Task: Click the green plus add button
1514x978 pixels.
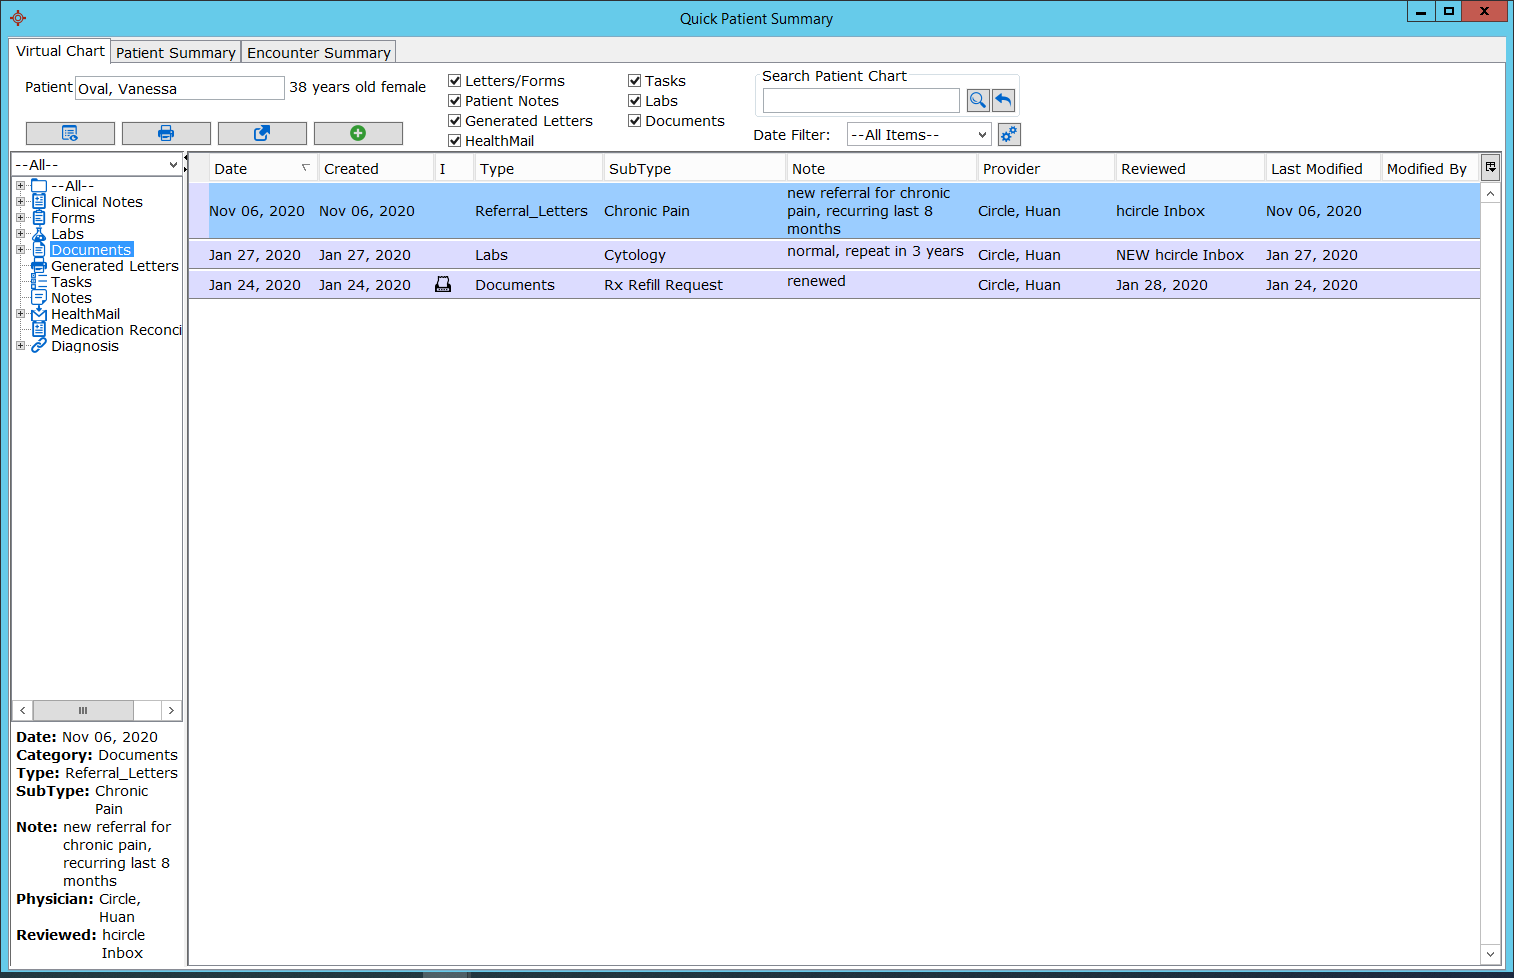Action: tap(358, 133)
